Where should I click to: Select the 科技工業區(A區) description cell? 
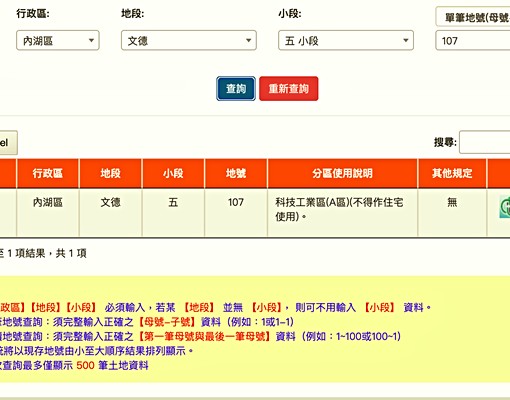pos(342,213)
